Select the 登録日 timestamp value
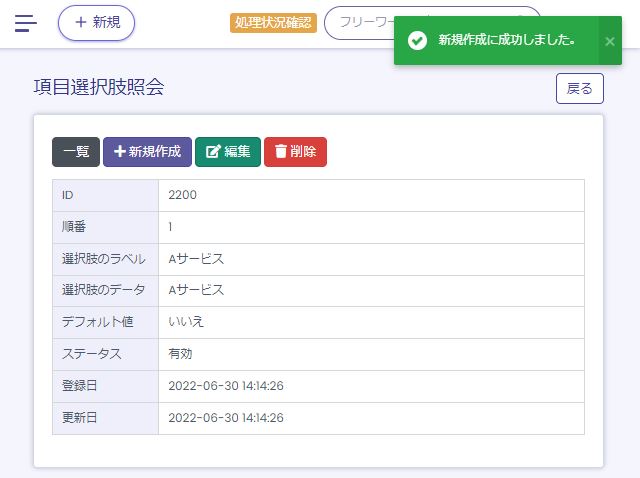 click(226, 386)
